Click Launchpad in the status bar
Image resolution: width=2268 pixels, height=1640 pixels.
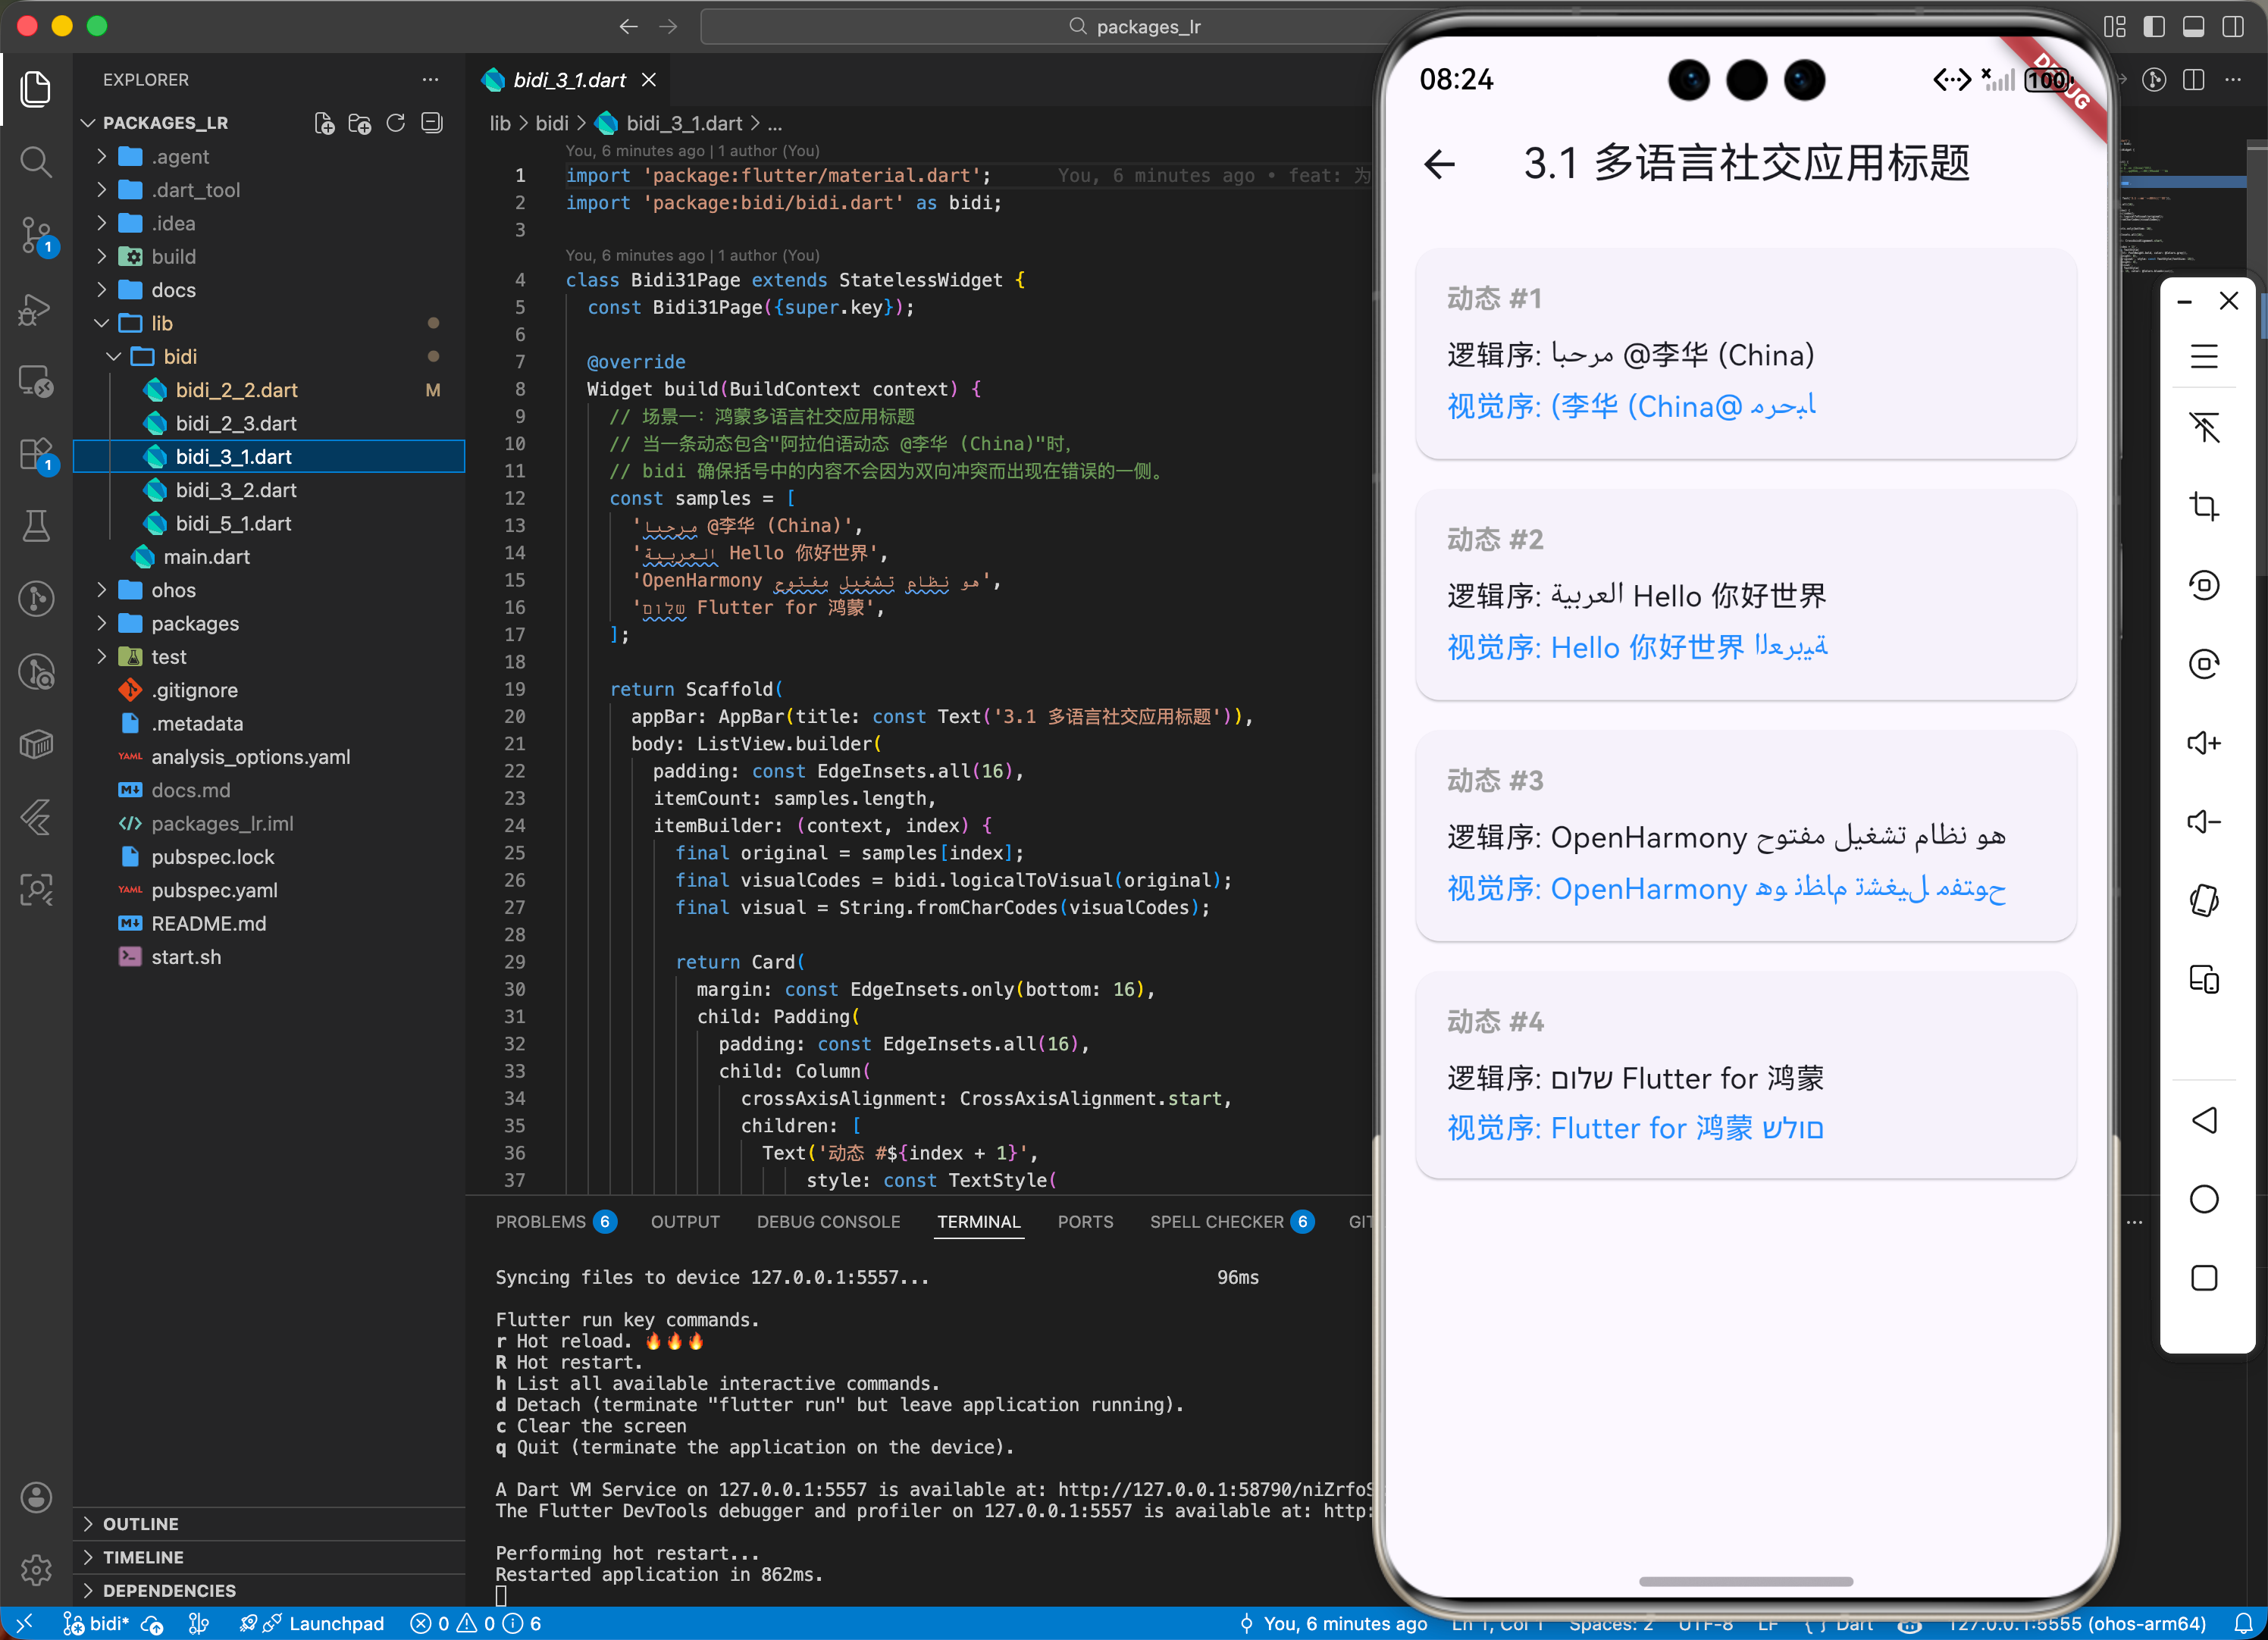click(x=336, y=1623)
